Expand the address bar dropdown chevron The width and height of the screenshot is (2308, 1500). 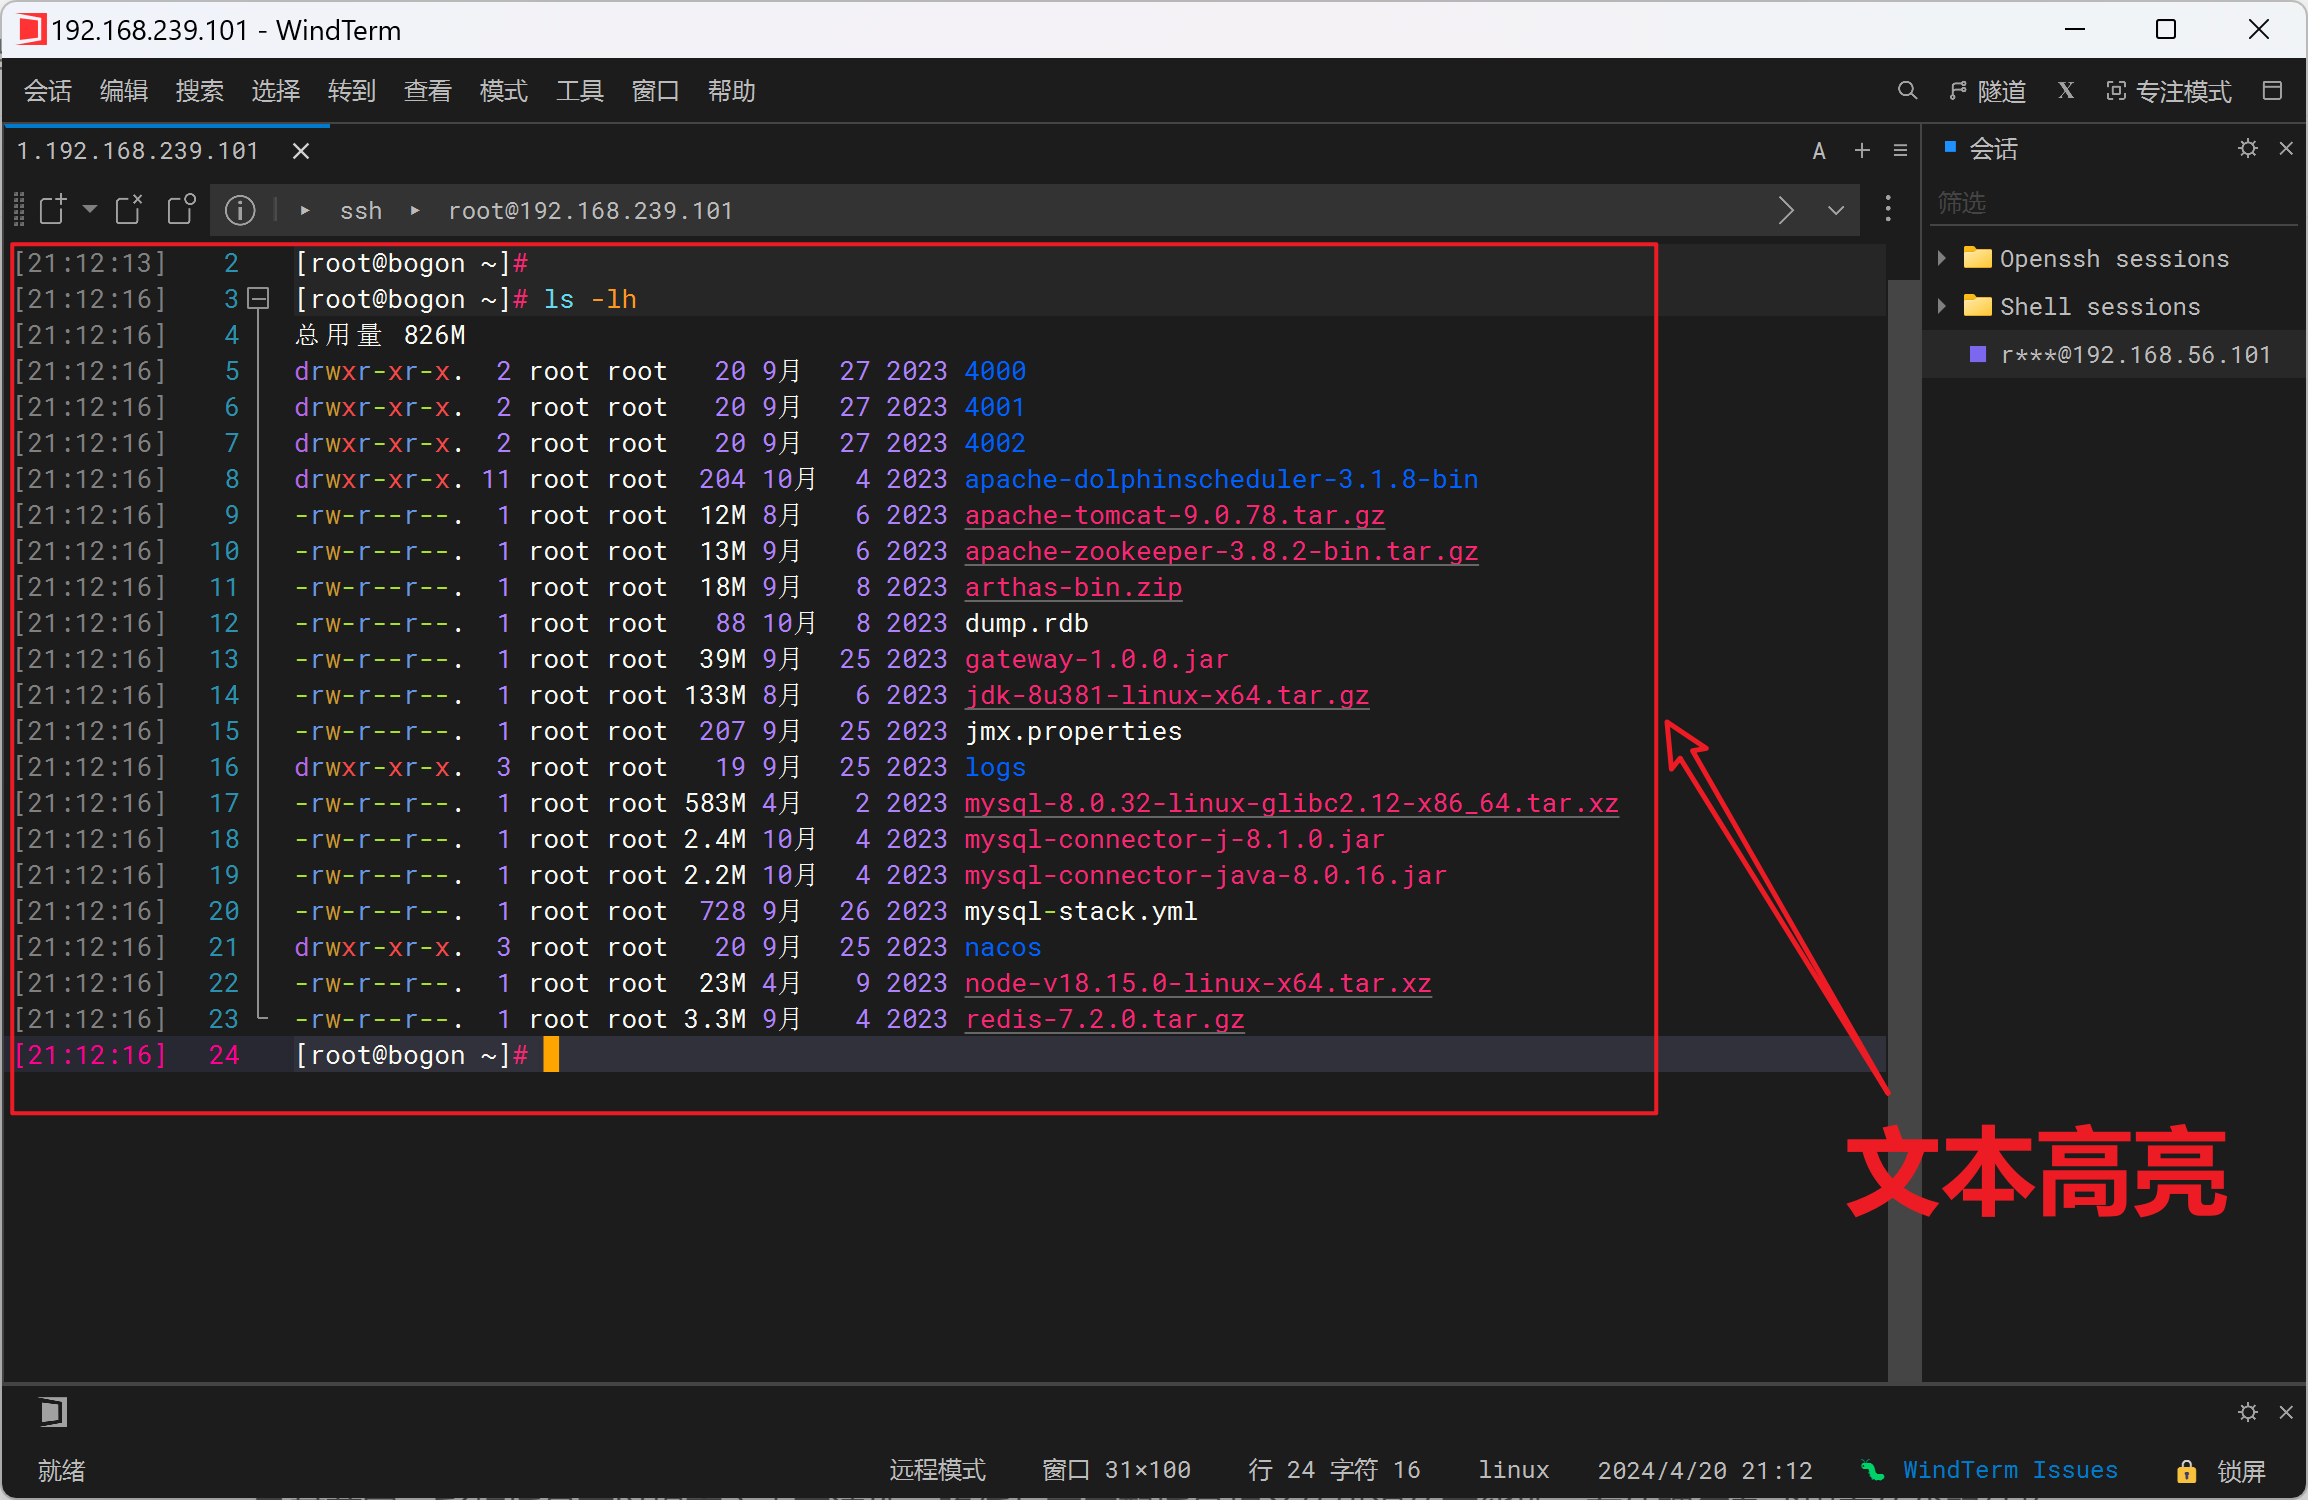[x=1836, y=210]
